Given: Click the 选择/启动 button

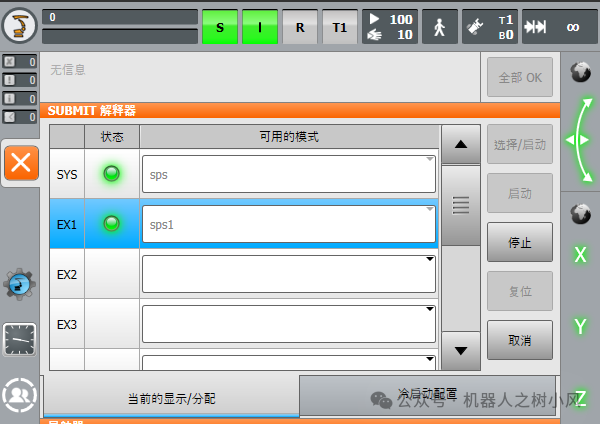Looking at the screenshot, I should pyautogui.click(x=520, y=144).
